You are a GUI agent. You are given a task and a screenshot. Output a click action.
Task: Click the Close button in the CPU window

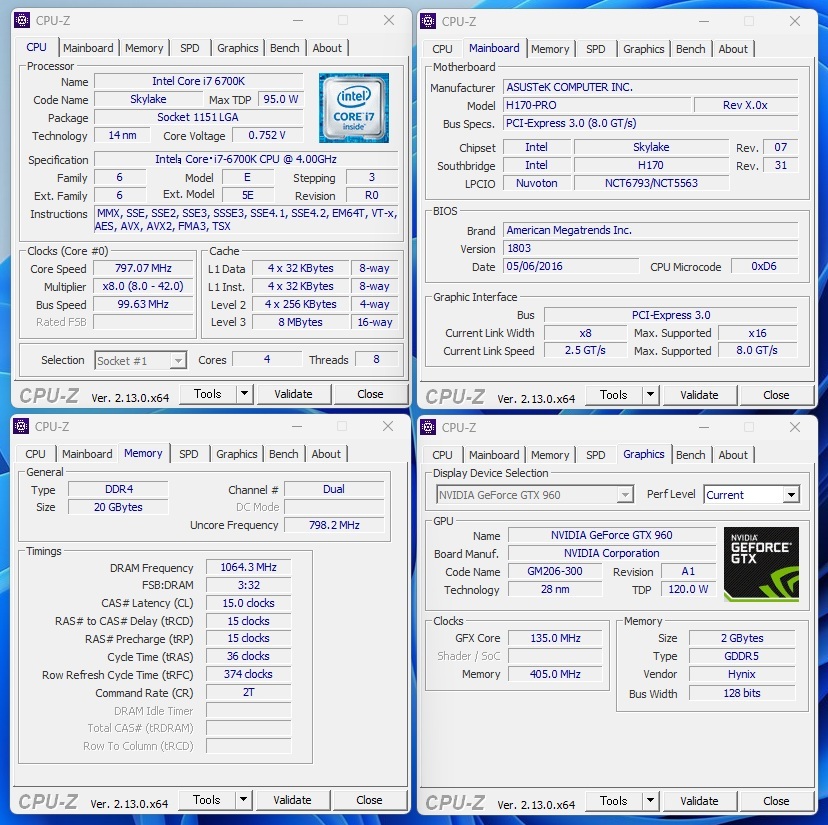pyautogui.click(x=370, y=393)
